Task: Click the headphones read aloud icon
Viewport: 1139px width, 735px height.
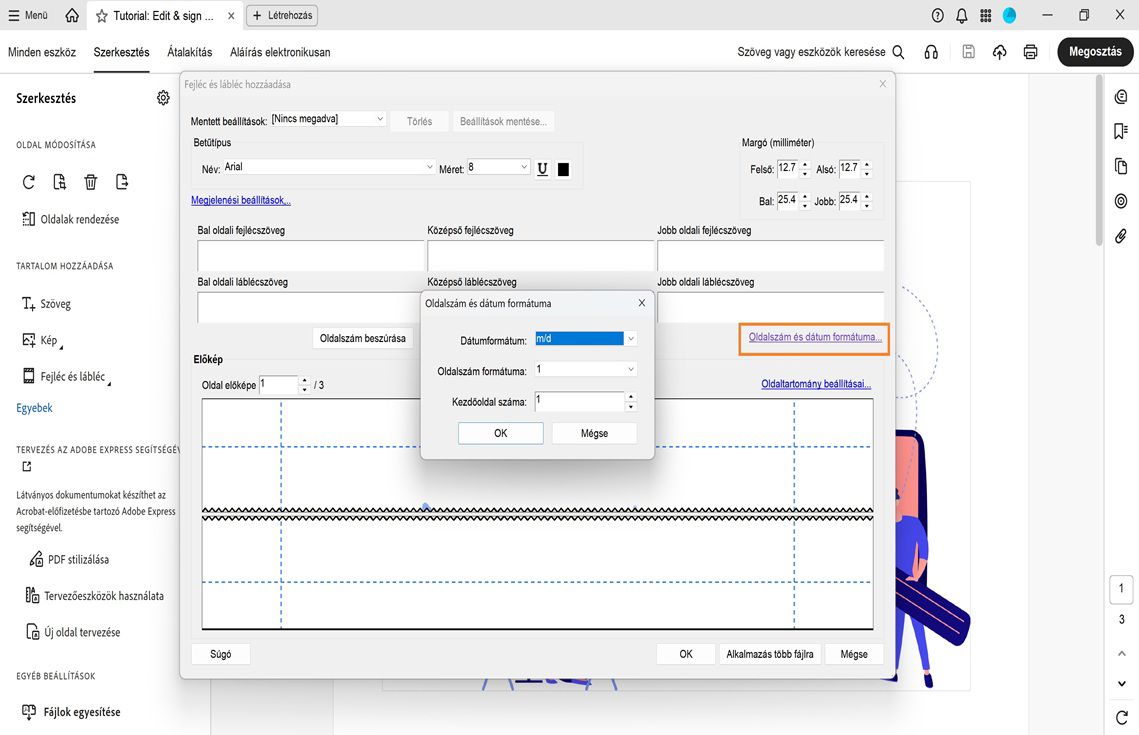Action: pyautogui.click(x=931, y=52)
